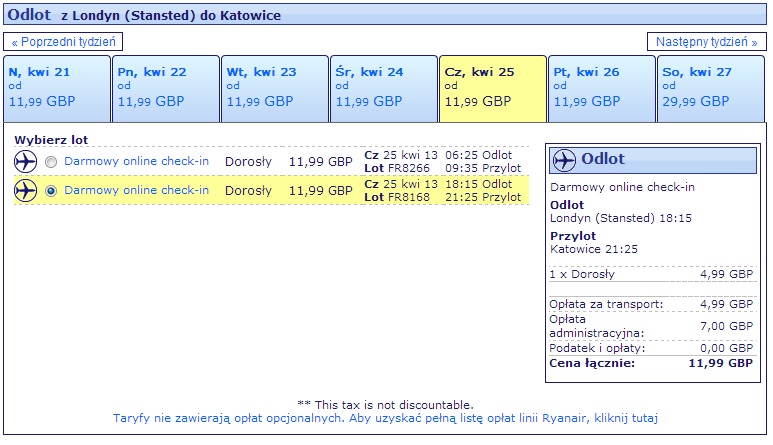Open the Darmowy online check-in link for FR8266
Image resolution: width=773 pixels, height=445 pixels.
coord(137,161)
